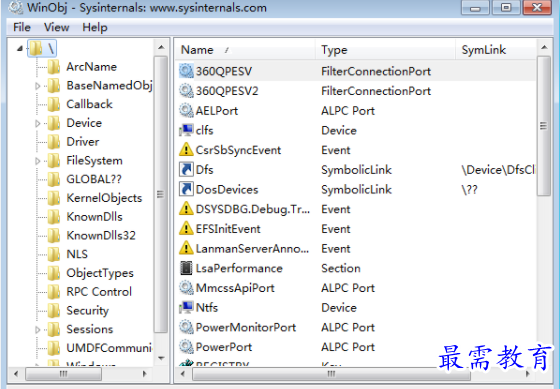Select the LsaPerformance name text
This screenshot has width=560, height=389.
pos(239,268)
